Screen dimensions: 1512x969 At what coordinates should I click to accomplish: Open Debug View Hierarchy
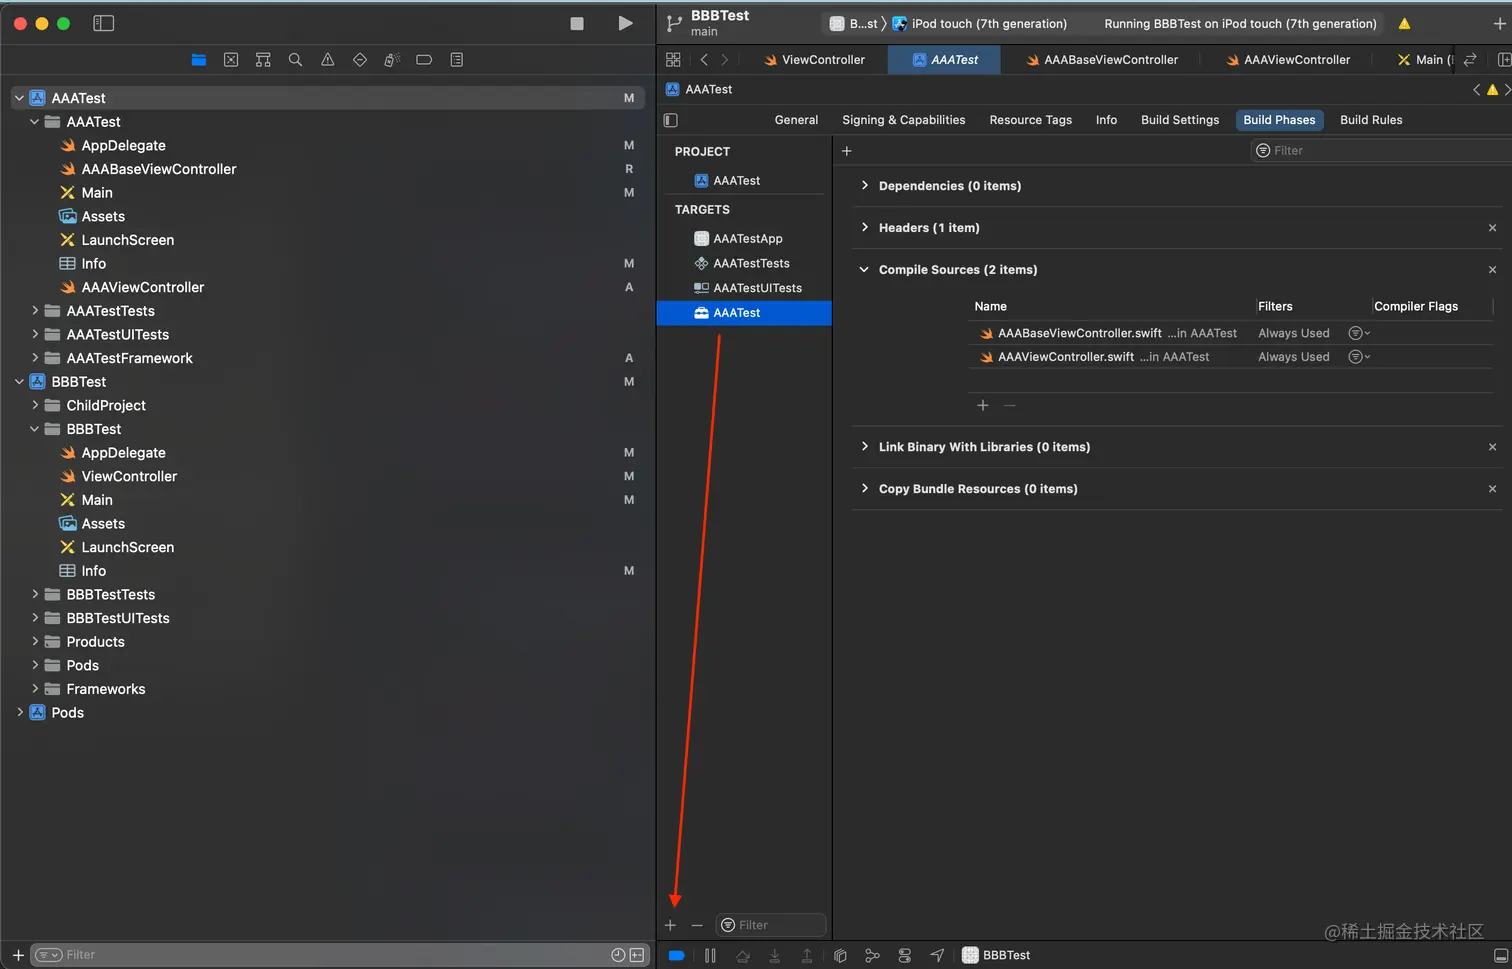[x=840, y=956]
